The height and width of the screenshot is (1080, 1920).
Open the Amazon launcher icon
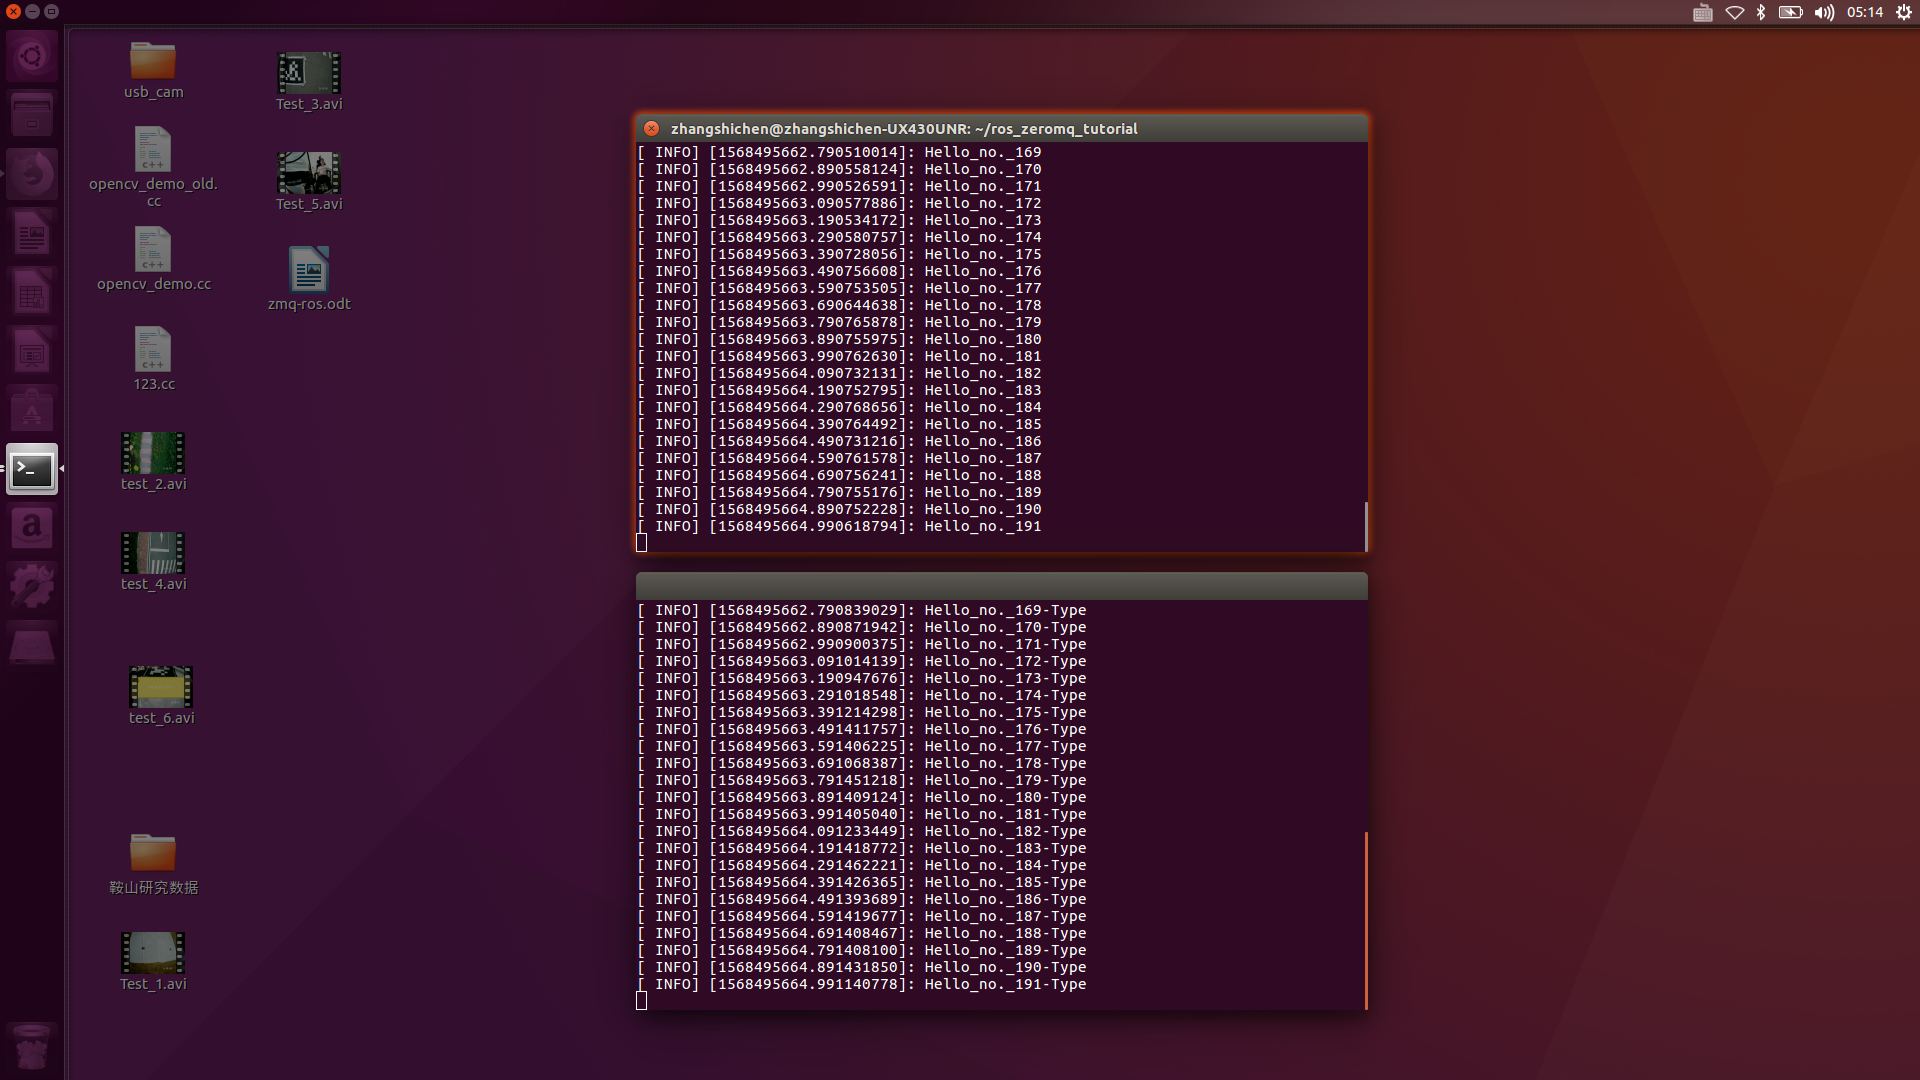32,527
